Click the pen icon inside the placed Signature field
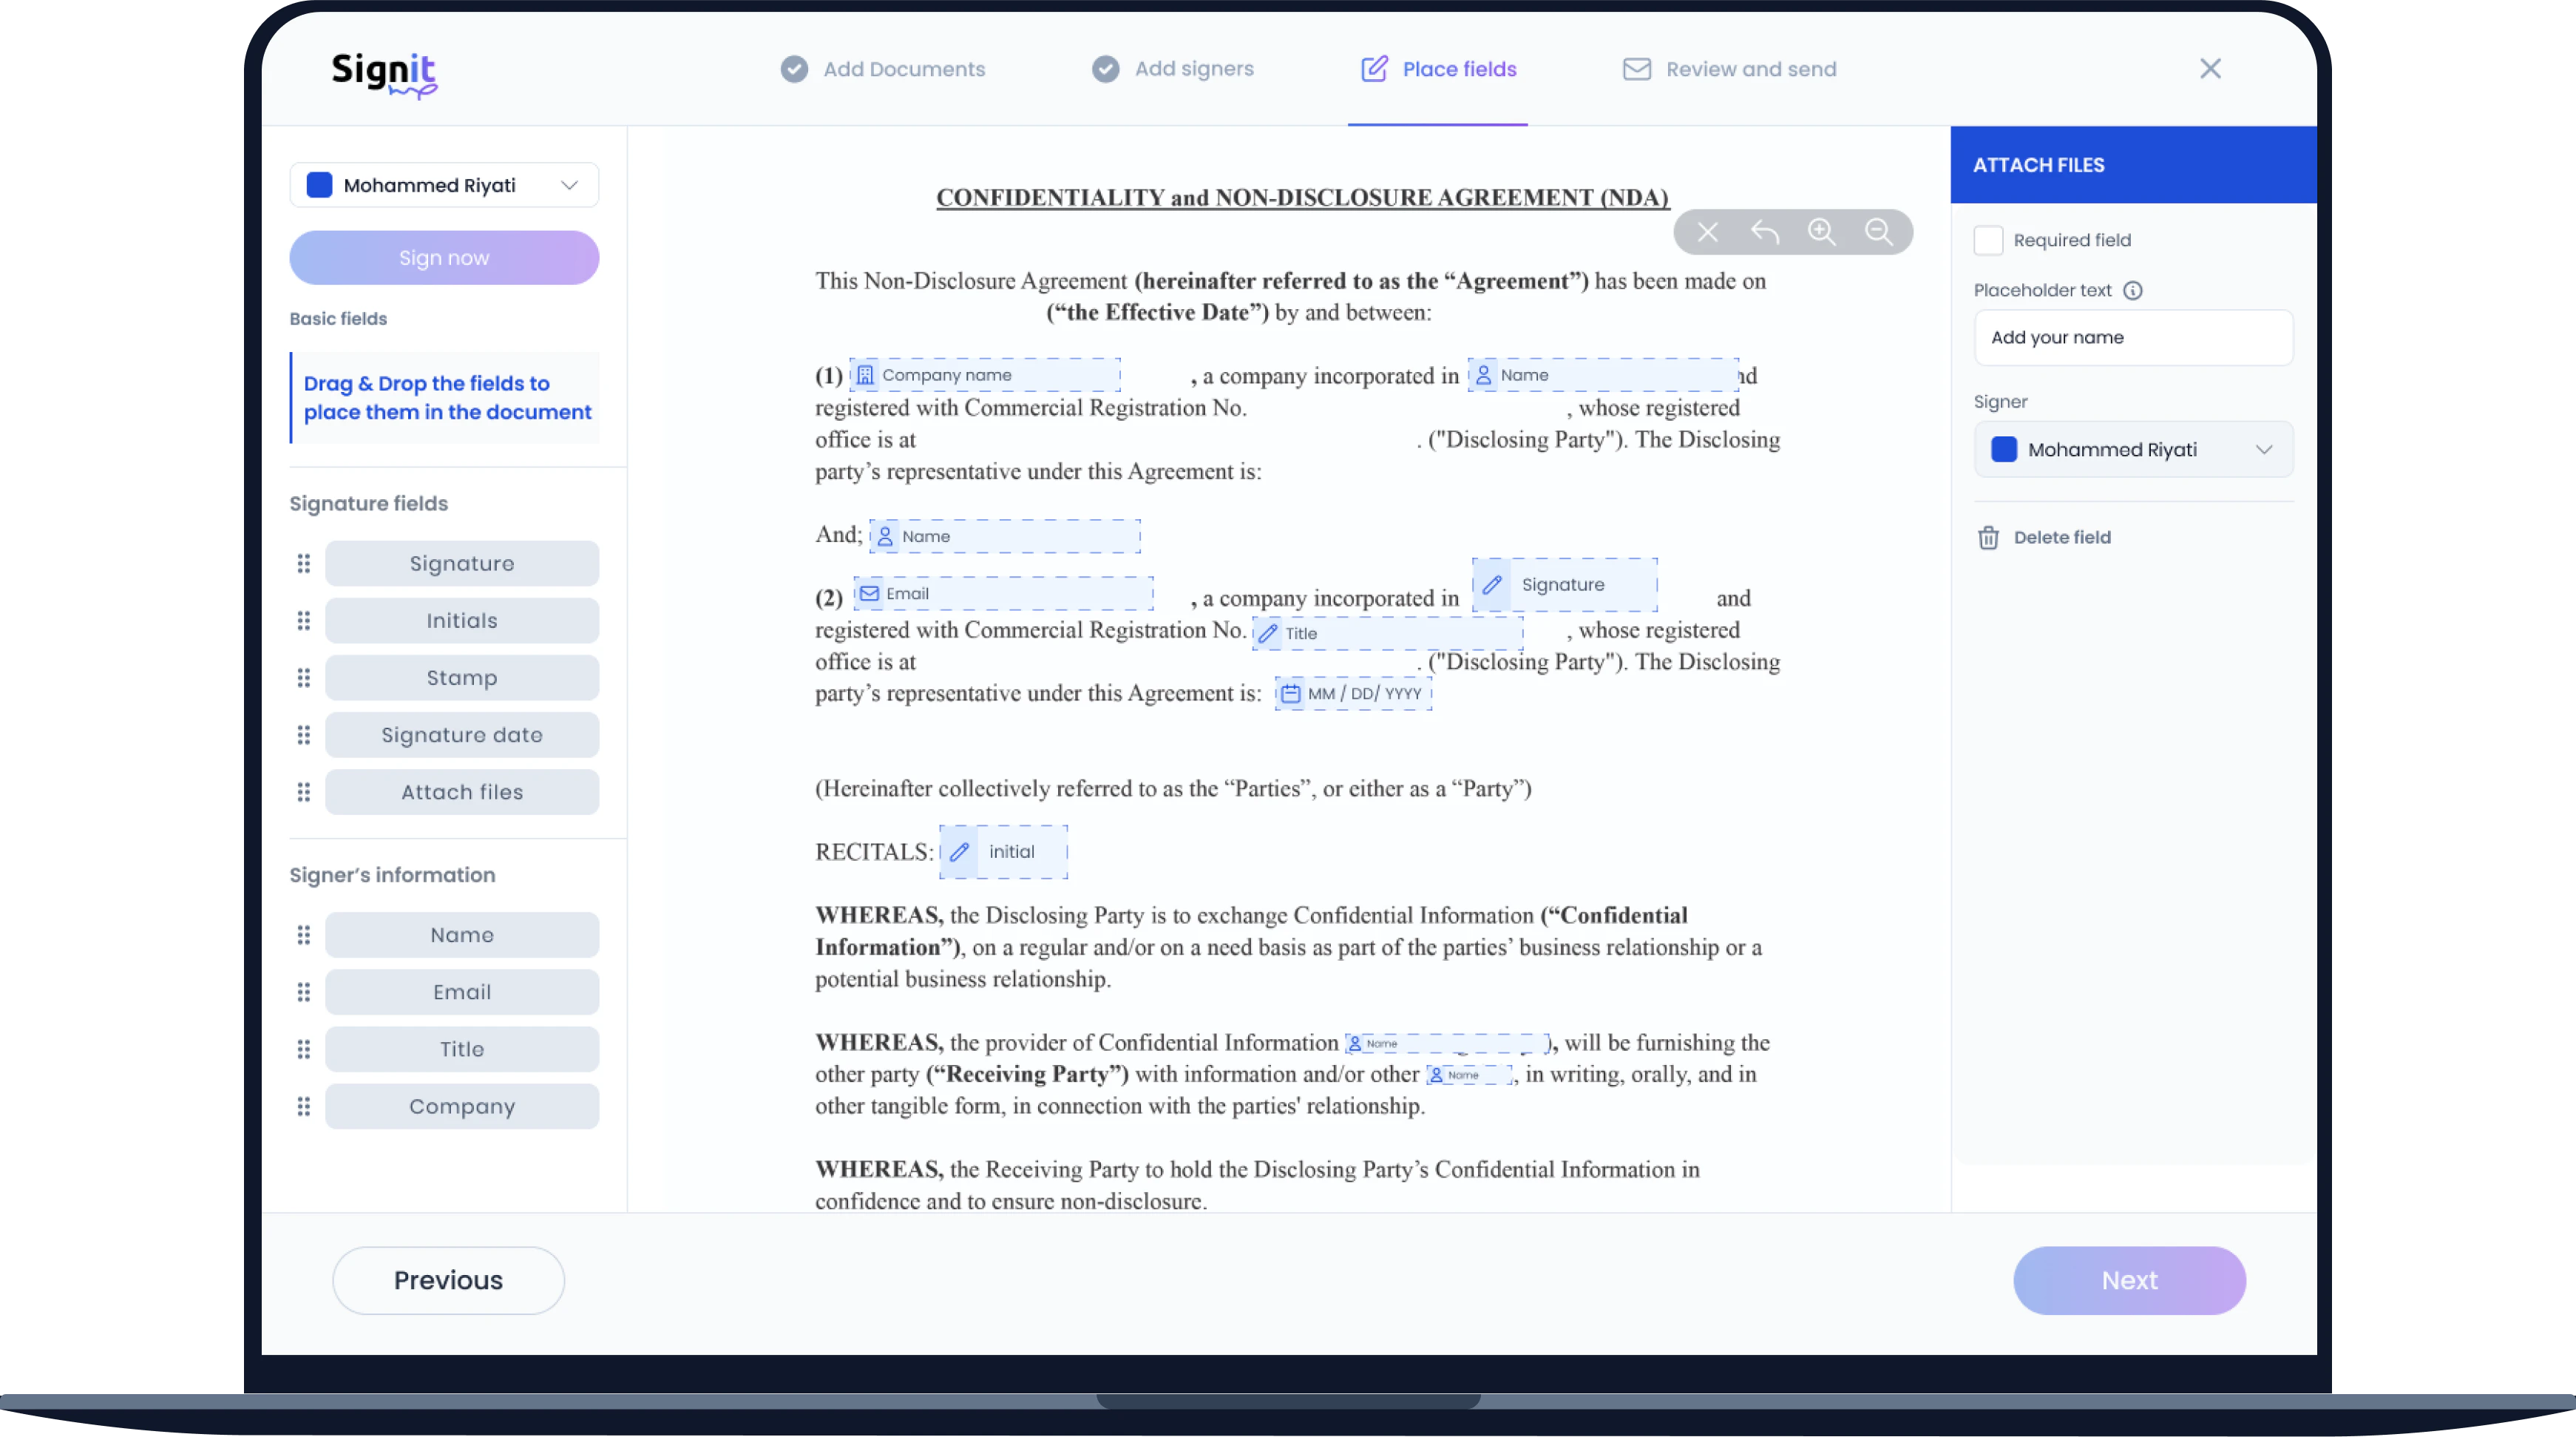This screenshot has height=1437, width=2576. point(1492,585)
